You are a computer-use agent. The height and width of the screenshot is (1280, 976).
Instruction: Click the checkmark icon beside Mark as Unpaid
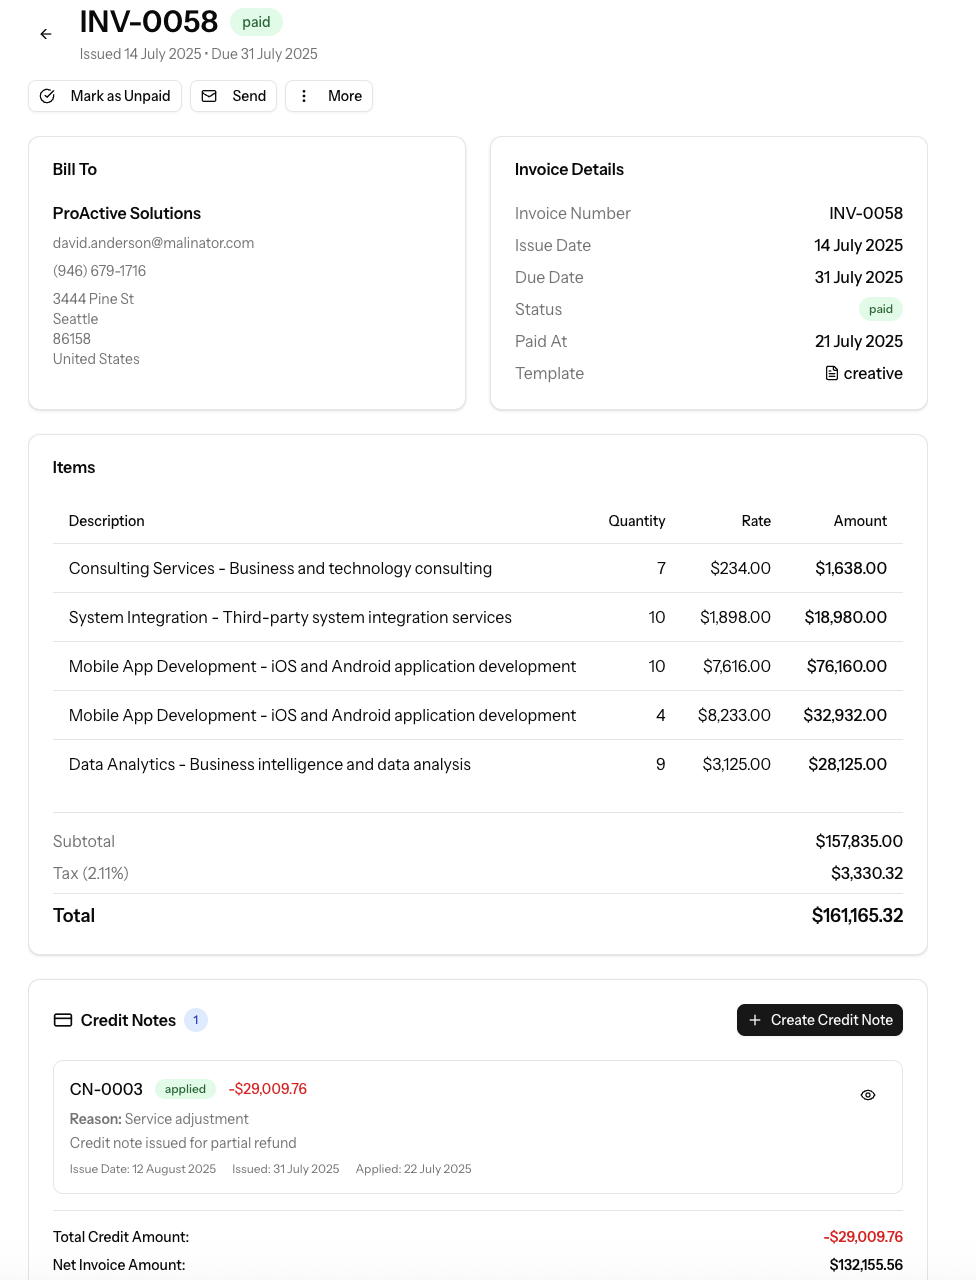47,96
